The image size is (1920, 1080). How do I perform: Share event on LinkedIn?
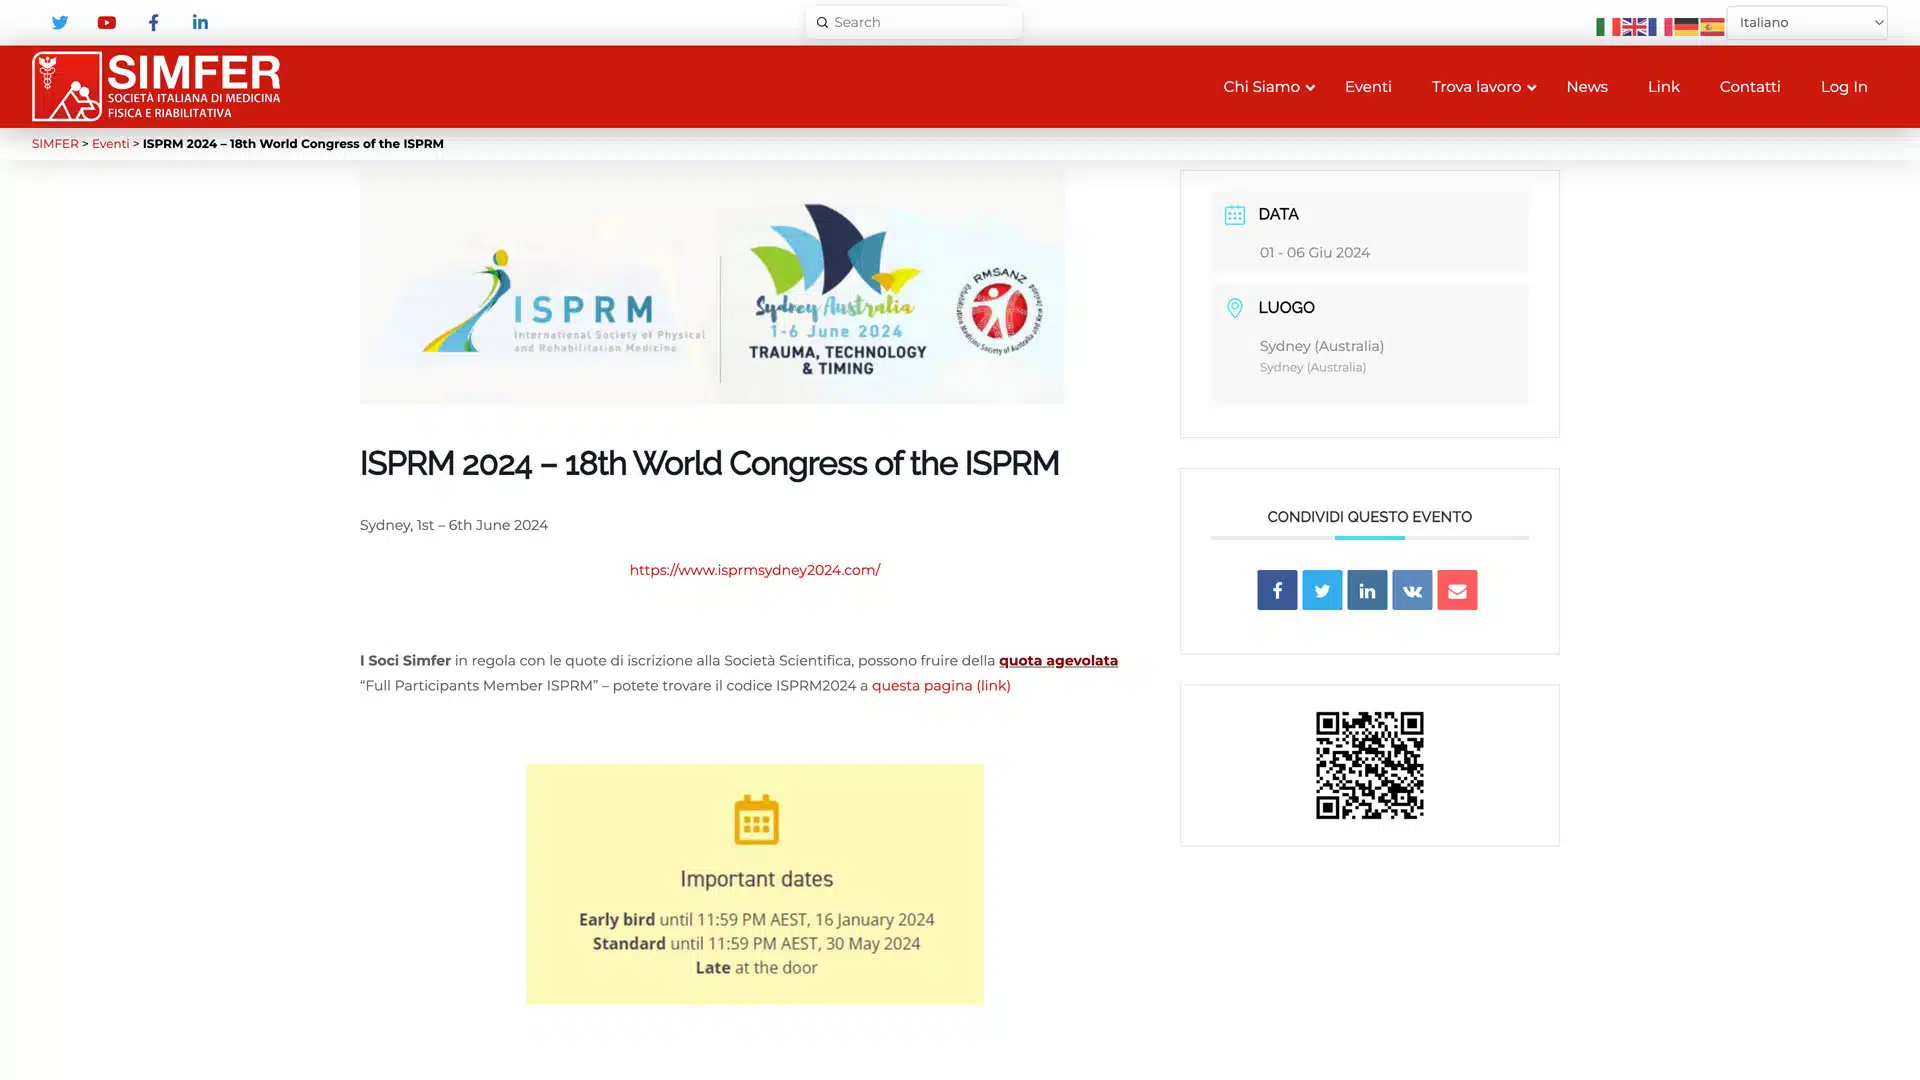1367,590
